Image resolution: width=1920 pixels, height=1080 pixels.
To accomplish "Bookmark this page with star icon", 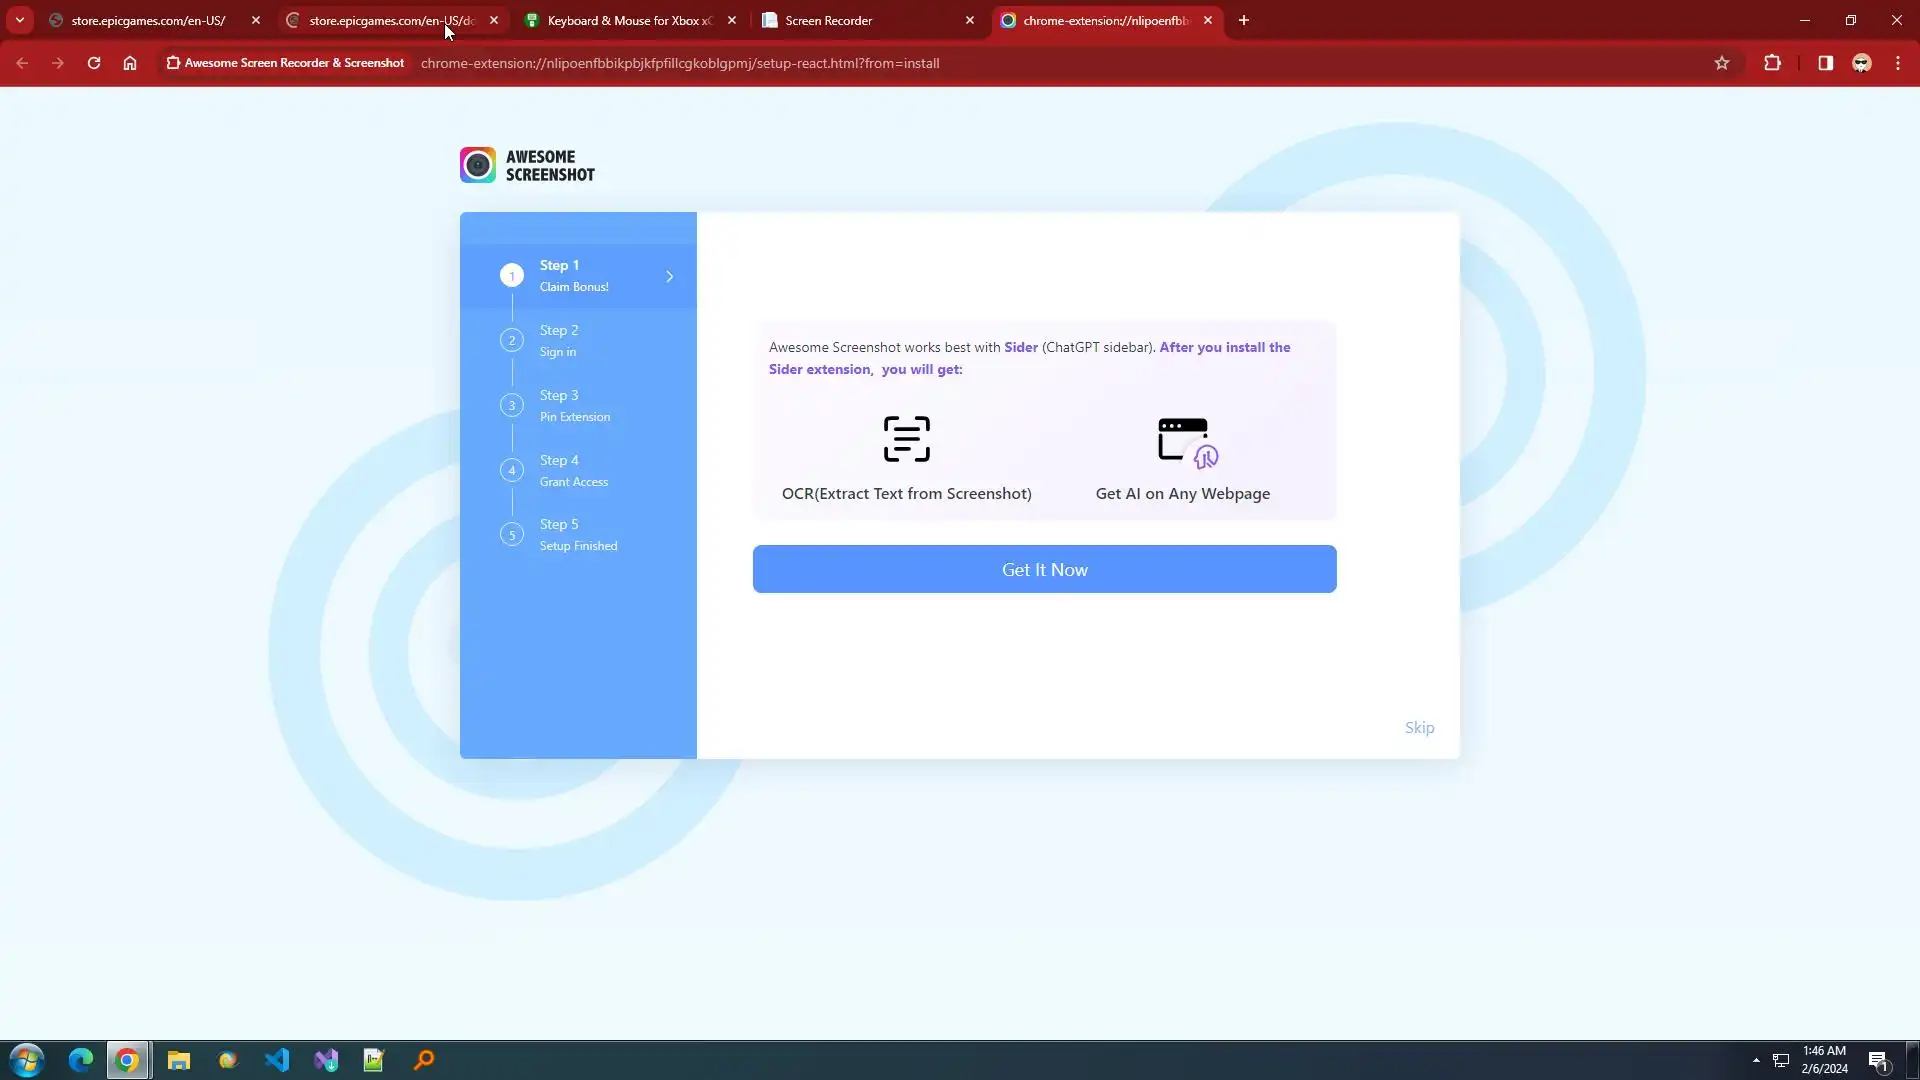I will click(x=1721, y=63).
